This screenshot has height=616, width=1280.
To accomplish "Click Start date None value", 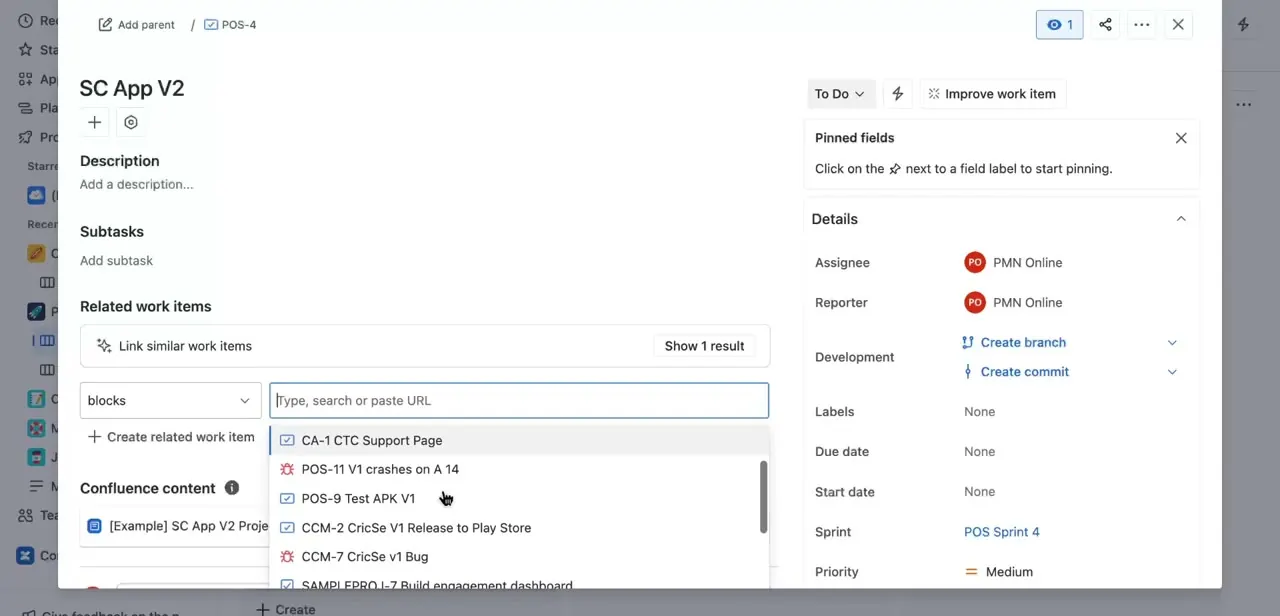I will pyautogui.click(x=979, y=491).
